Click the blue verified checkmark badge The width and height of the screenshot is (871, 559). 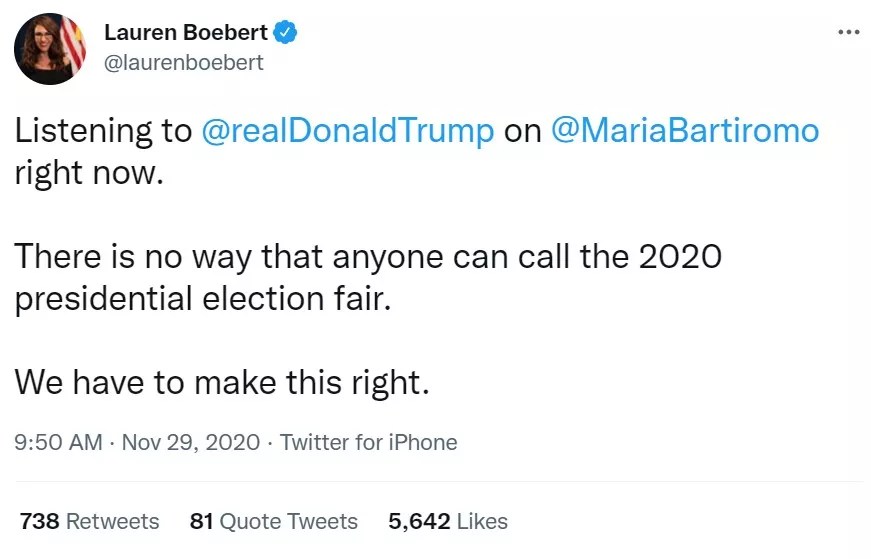tap(285, 33)
